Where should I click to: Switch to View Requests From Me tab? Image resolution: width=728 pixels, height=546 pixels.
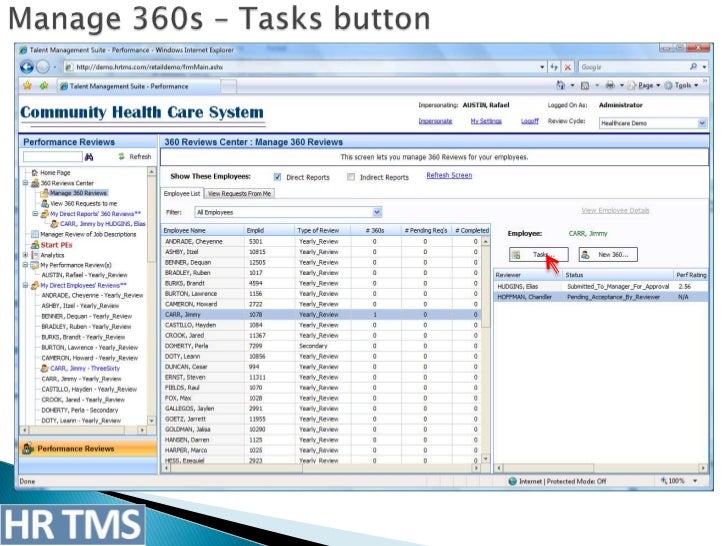point(240,194)
